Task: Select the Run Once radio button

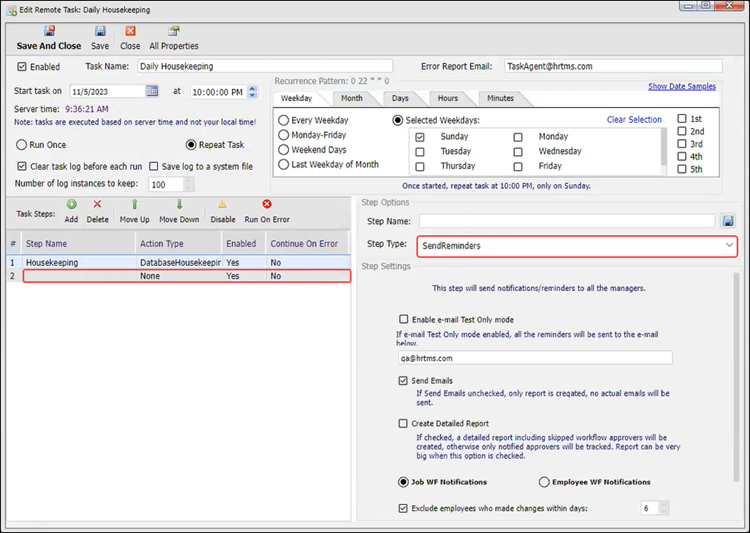Action: pos(22,145)
